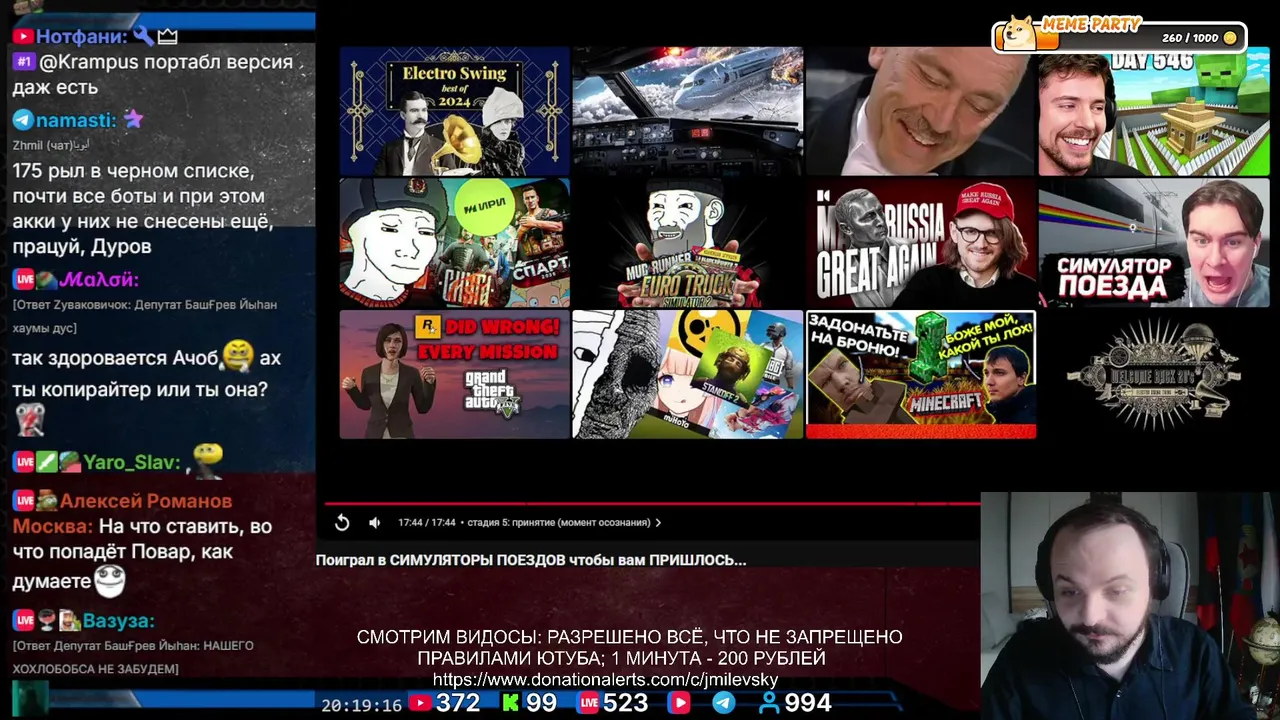The image size is (1280, 720).
Task: Click the LIVE badge beside Алексей Романов
Action: (23, 501)
